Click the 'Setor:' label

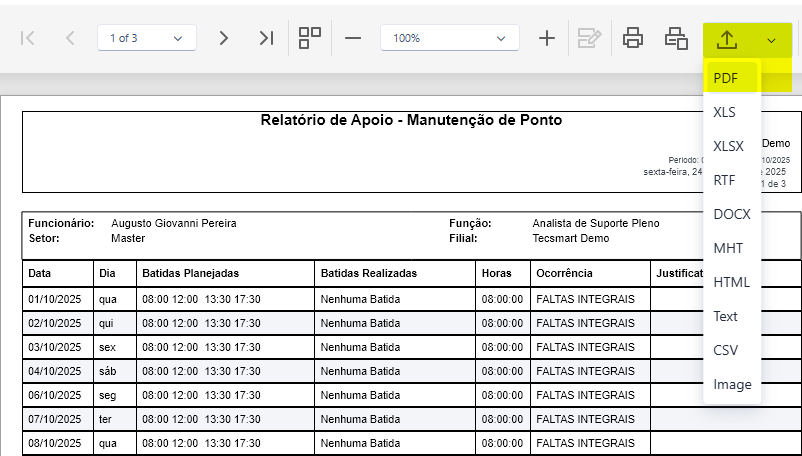pos(44,238)
